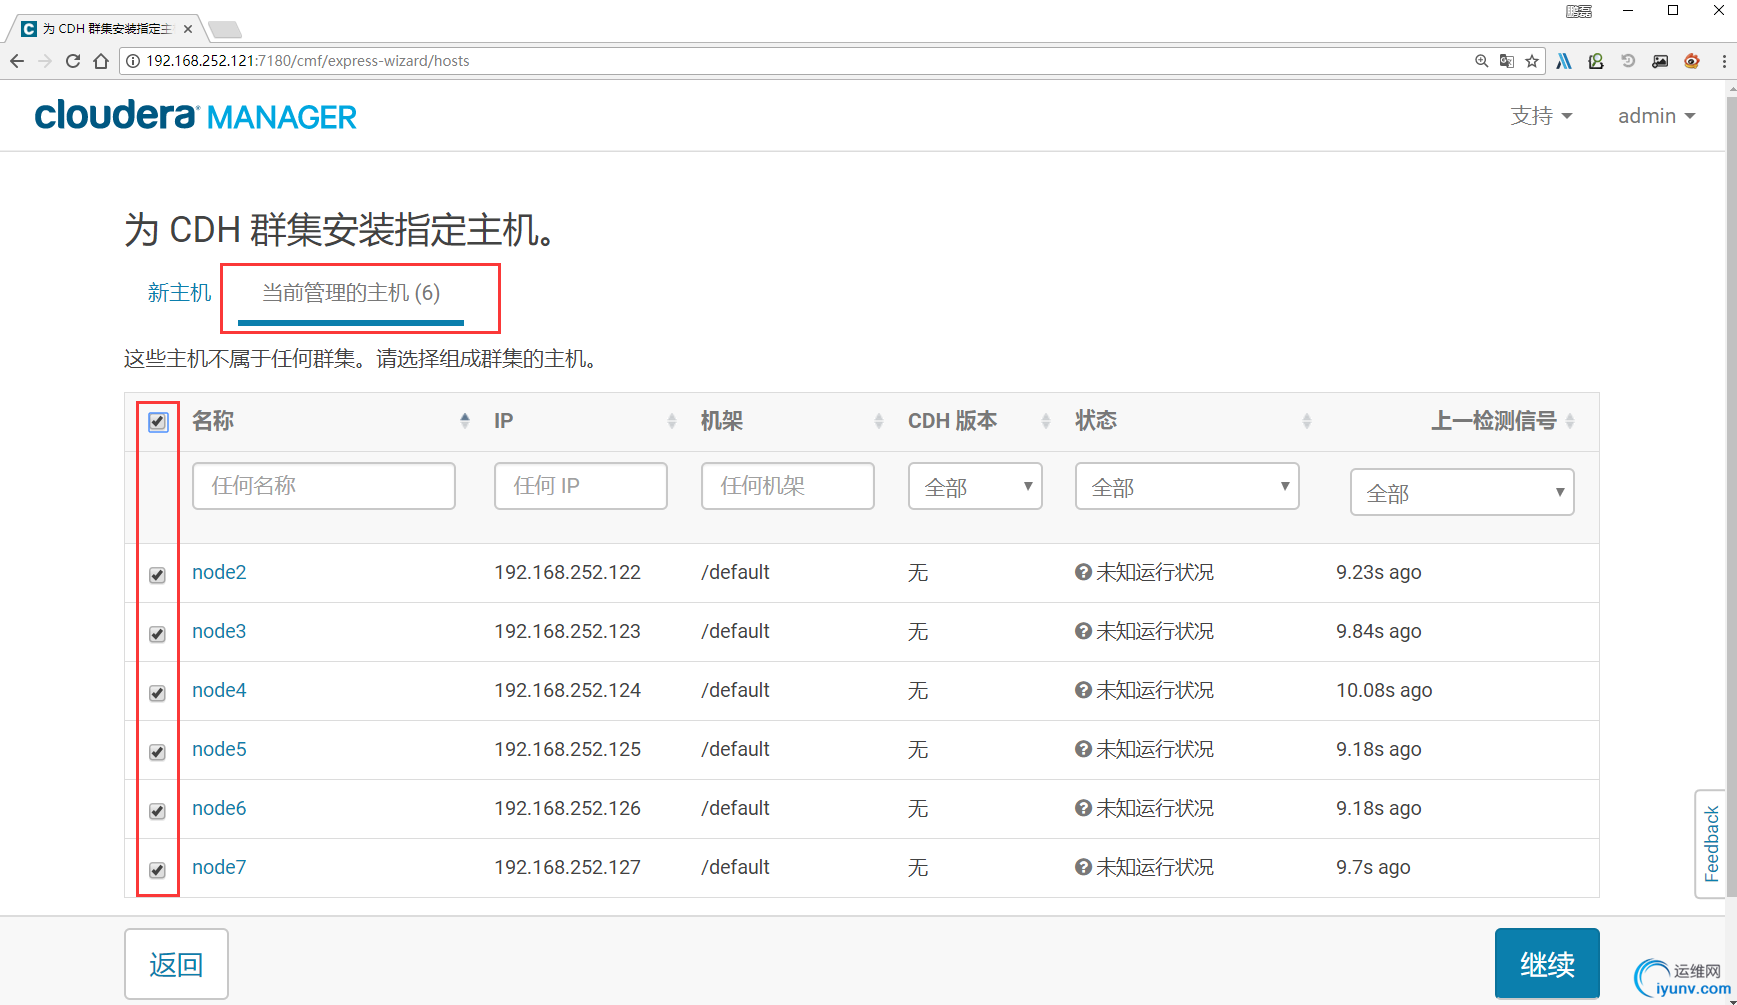This screenshot has width=1737, height=1005.
Task: Select IP address 192.168.252.124
Action: pyautogui.click(x=567, y=690)
